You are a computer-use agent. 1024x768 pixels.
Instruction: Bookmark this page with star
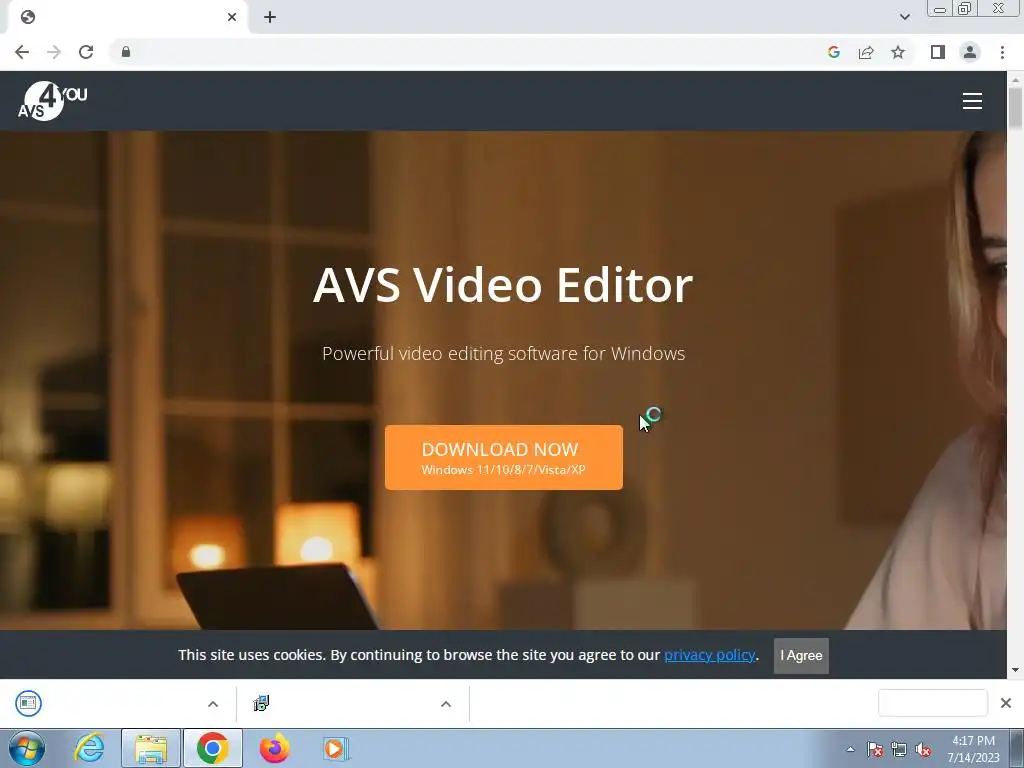click(898, 52)
